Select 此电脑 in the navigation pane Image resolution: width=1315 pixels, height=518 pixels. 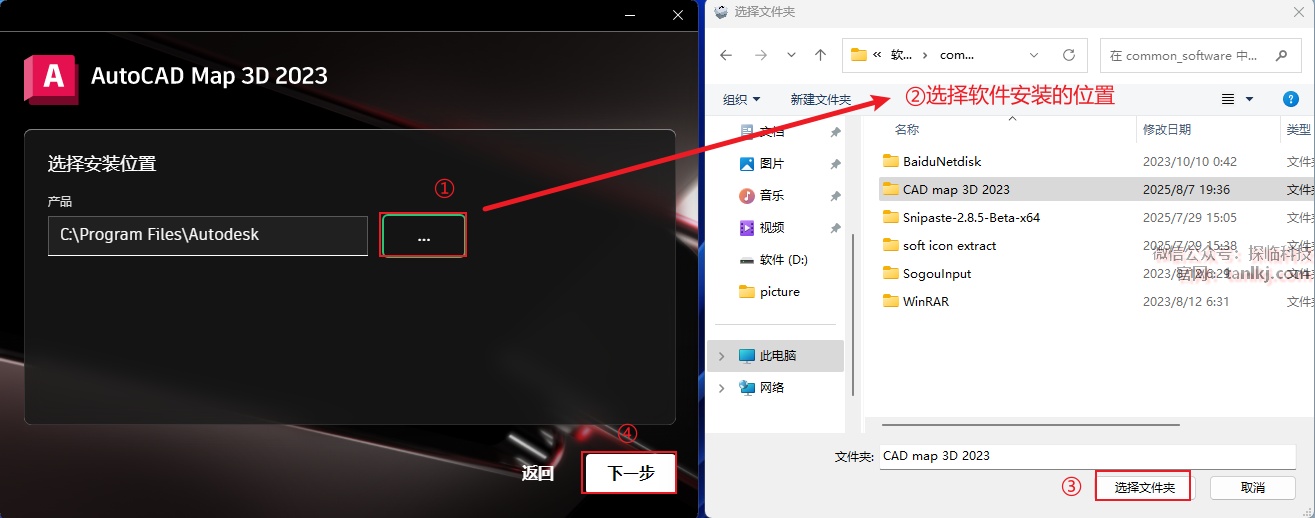(777, 355)
